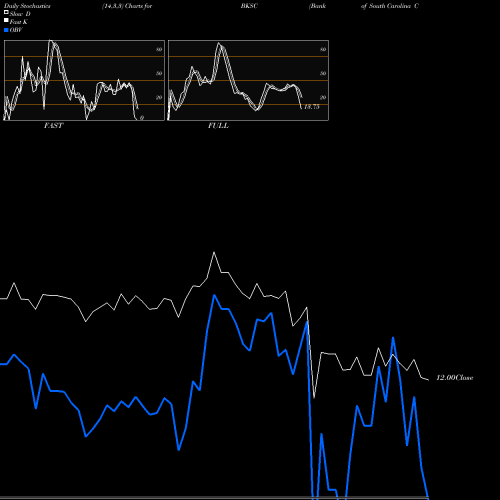
Task: Click the 80 level label in FAST chart
Action: 159,49
